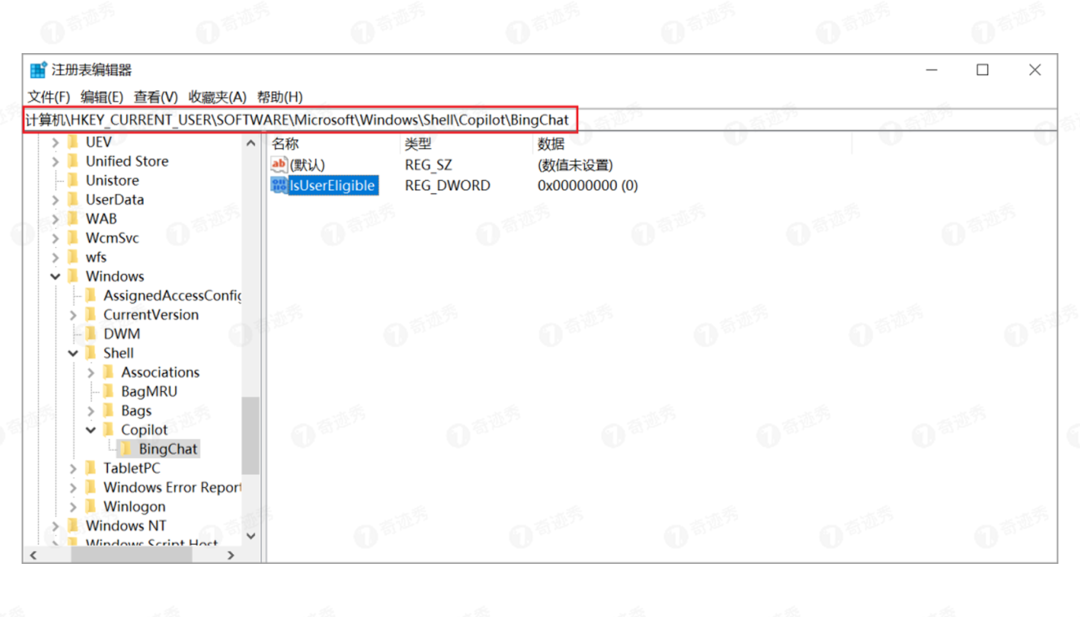Click the tree's vertical scroll up arrow

point(251,143)
